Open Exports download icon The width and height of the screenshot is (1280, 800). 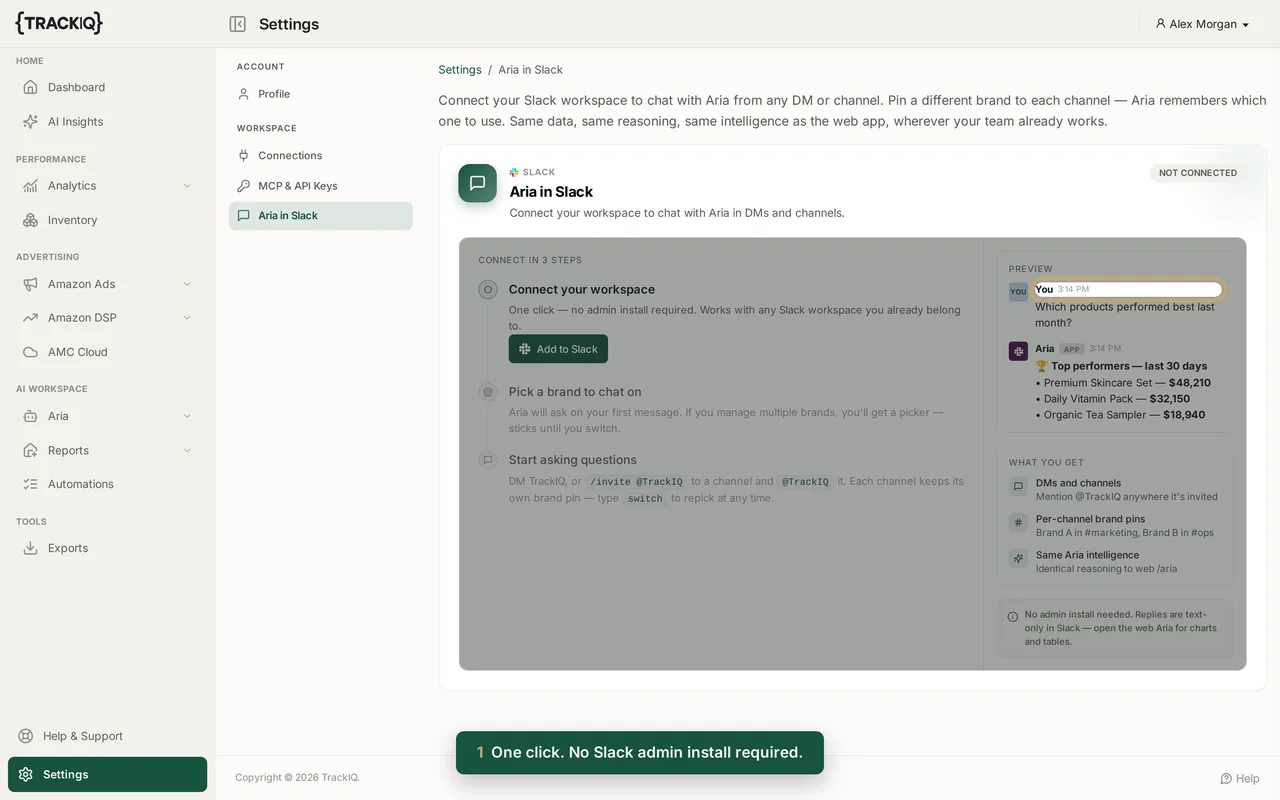pos(30,548)
